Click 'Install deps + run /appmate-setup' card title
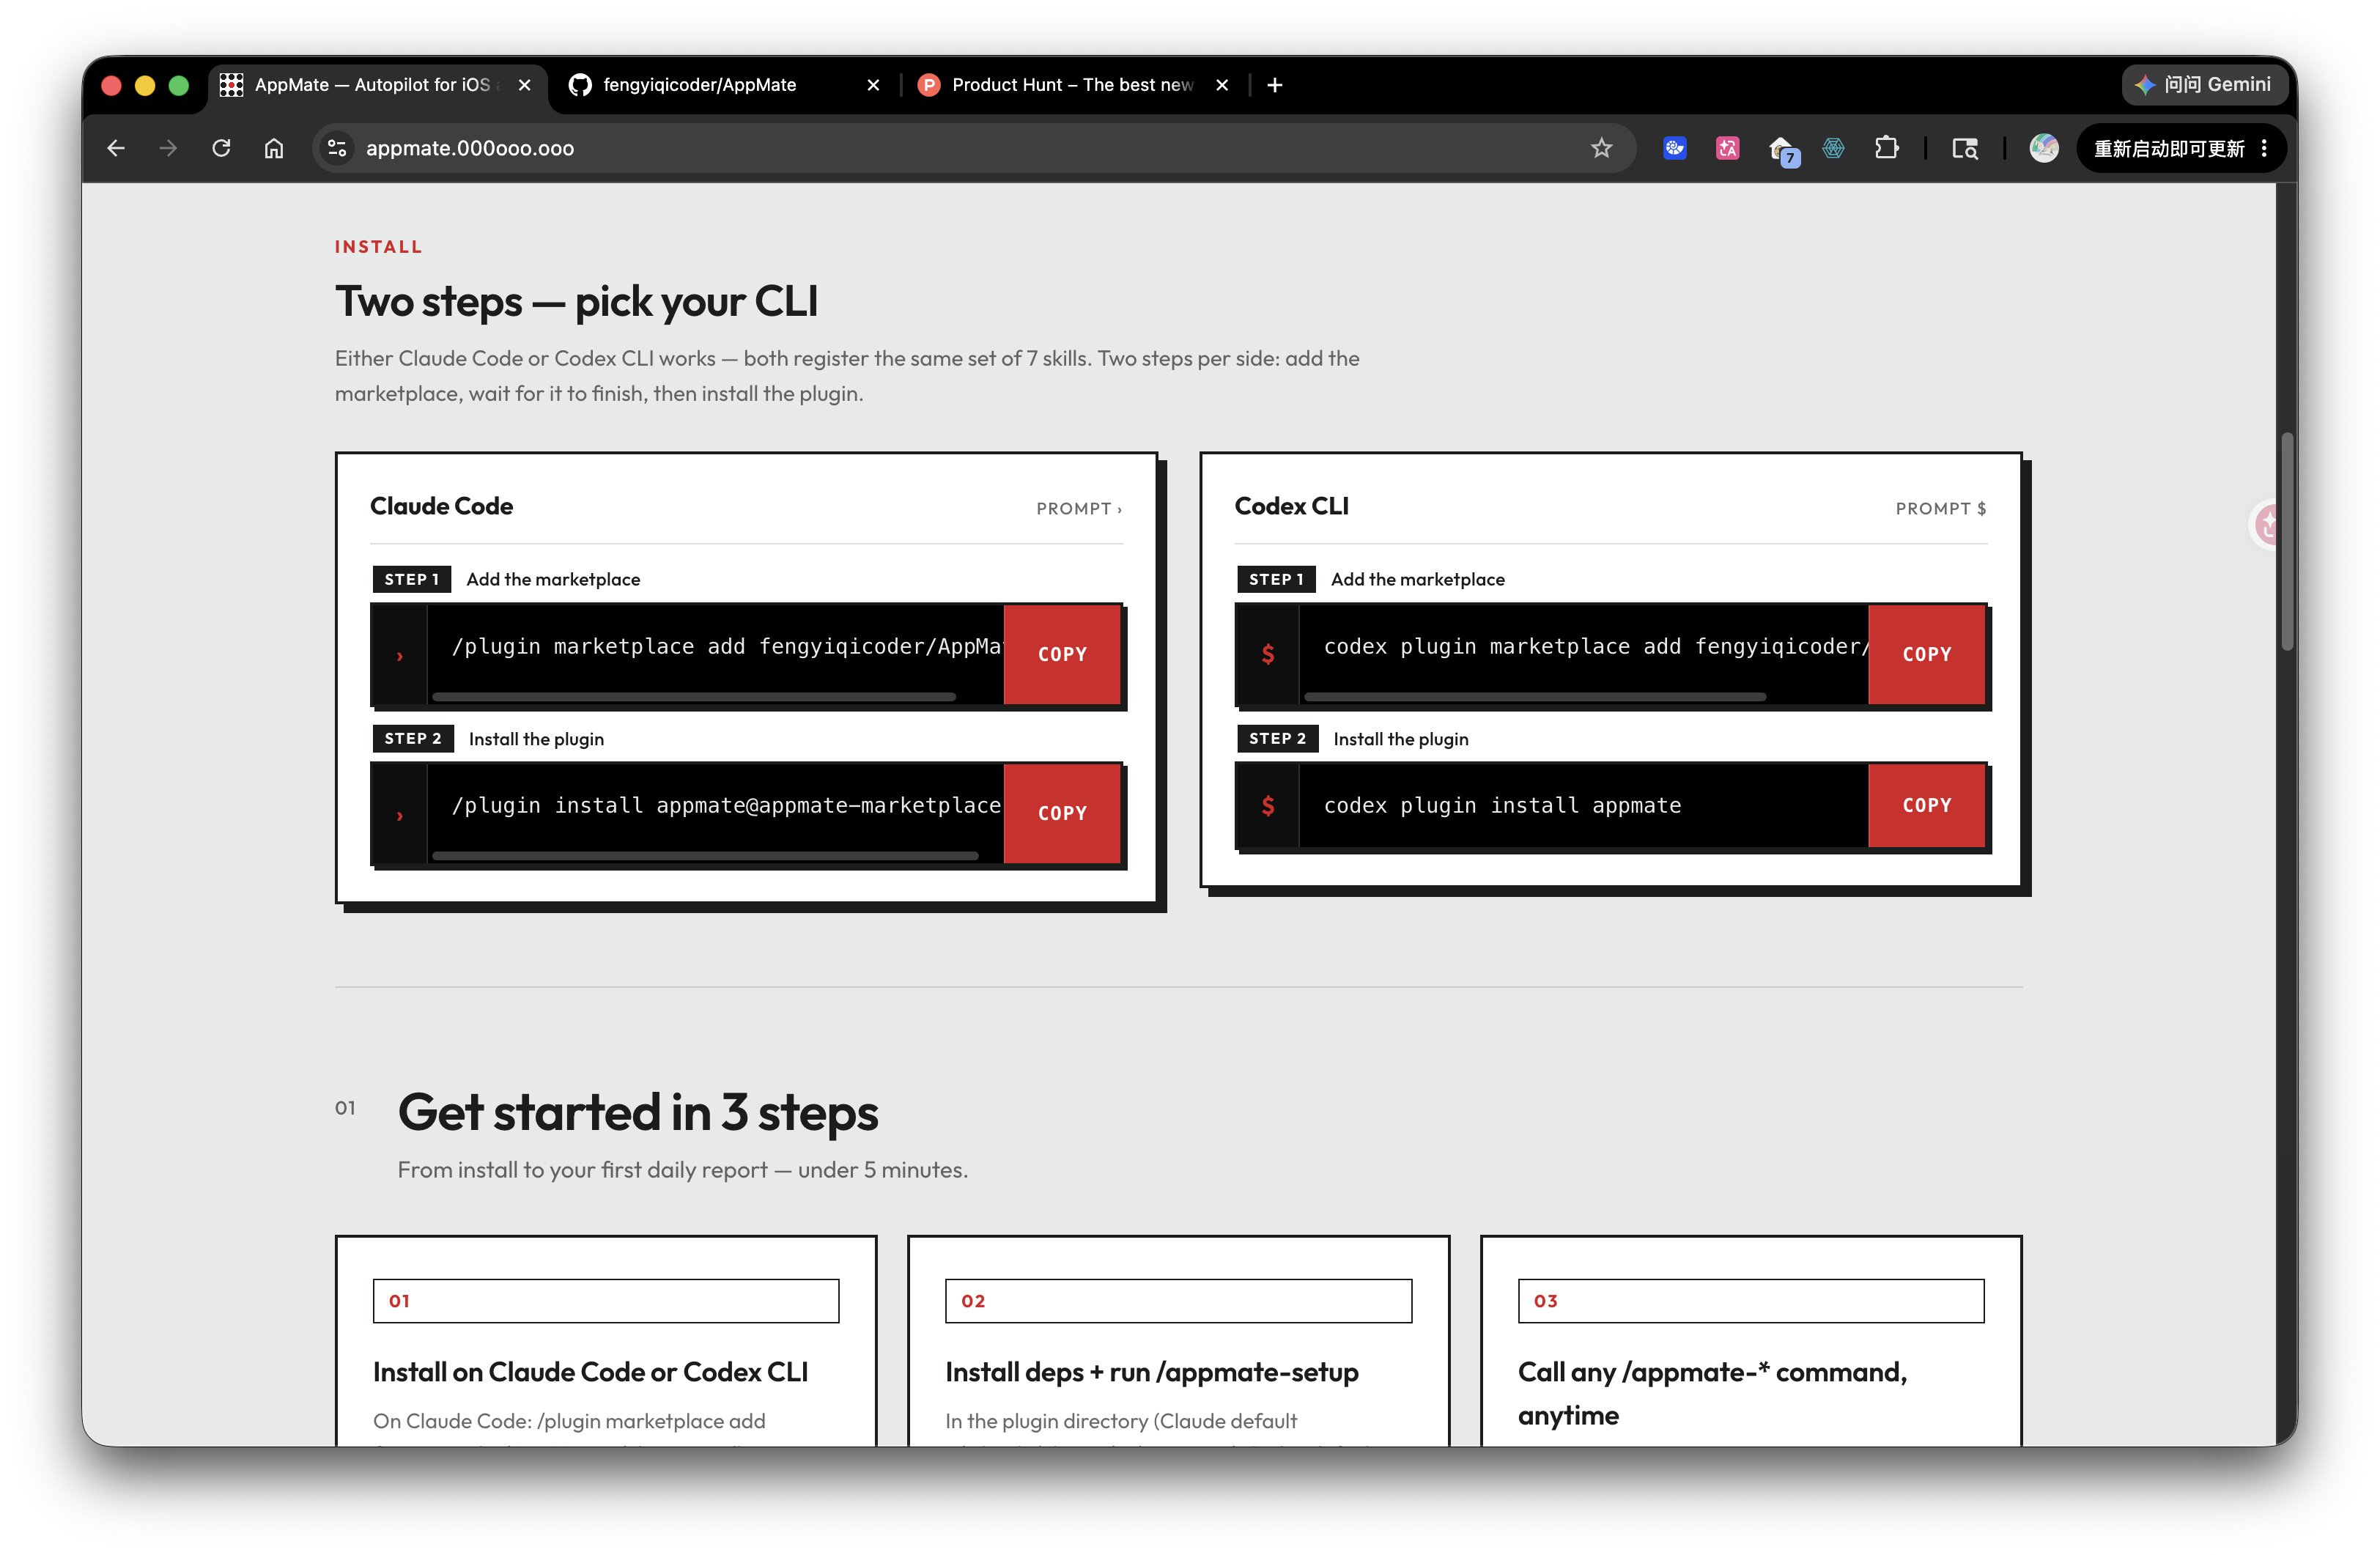This screenshot has width=2380, height=1555. coord(1151,1371)
